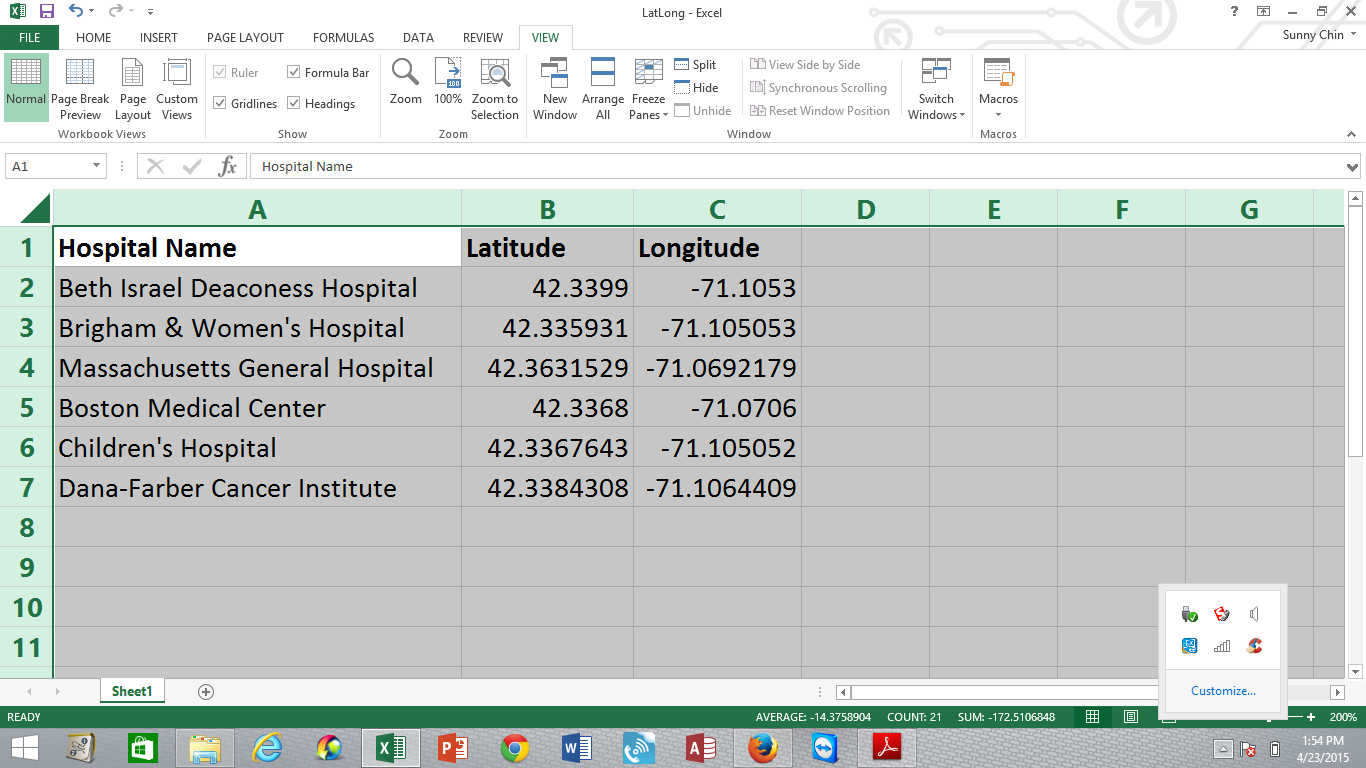1366x768 pixels.
Task: Click the formula bar input field
Action: click(x=796, y=166)
